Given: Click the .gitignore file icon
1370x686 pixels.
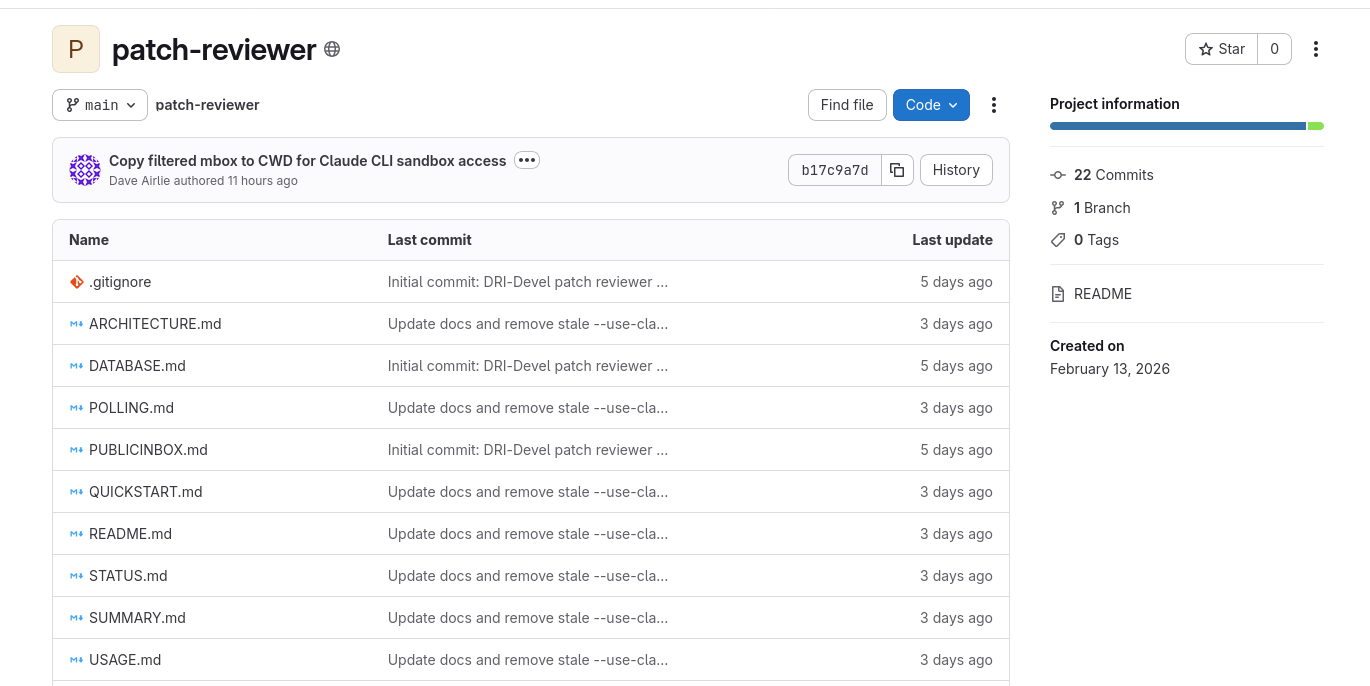Looking at the screenshot, I should (76, 282).
